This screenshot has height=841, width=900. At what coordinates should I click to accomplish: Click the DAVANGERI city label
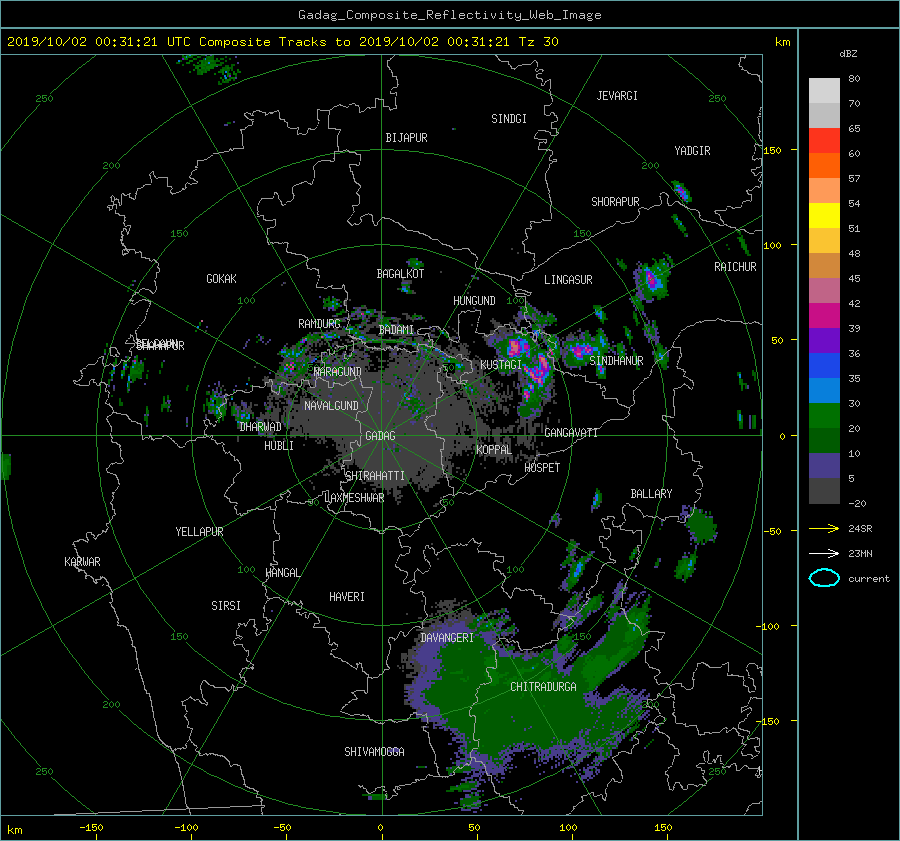[x=447, y=638]
